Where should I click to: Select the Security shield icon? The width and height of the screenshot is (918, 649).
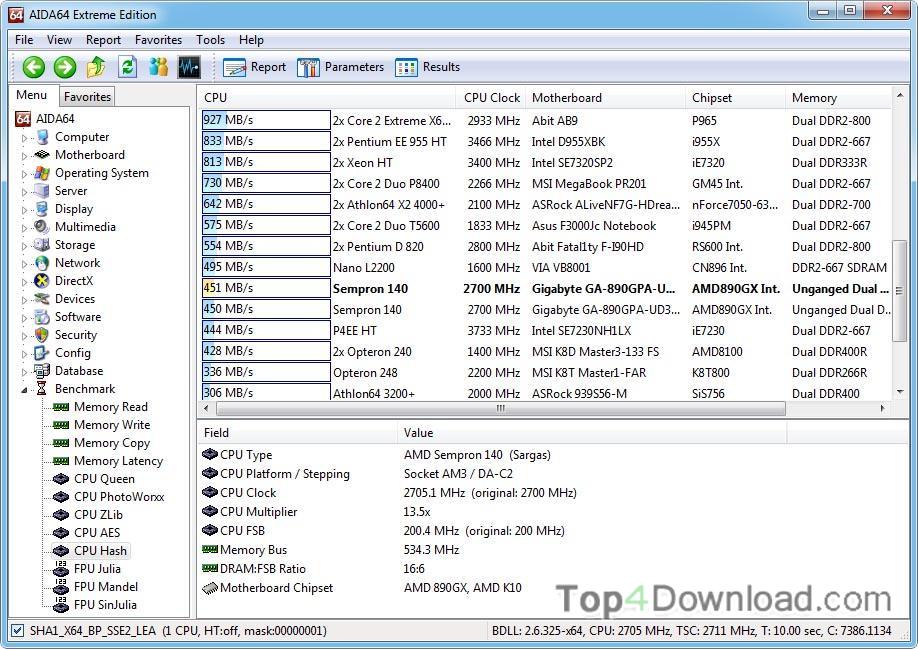click(x=42, y=335)
